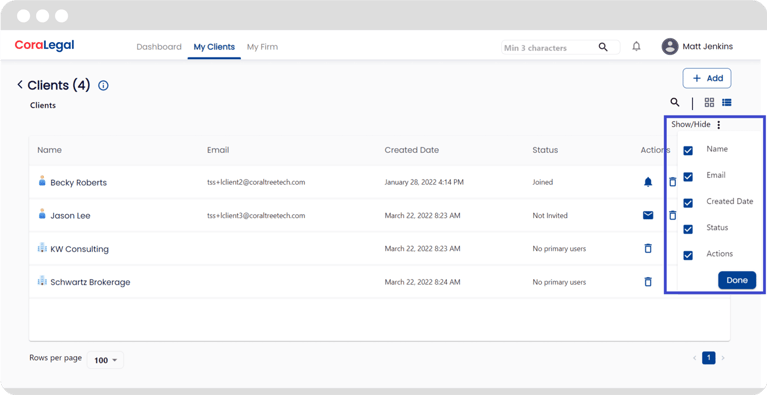The image size is (767, 395).
Task: Select the My Clients tab
Action: point(214,47)
